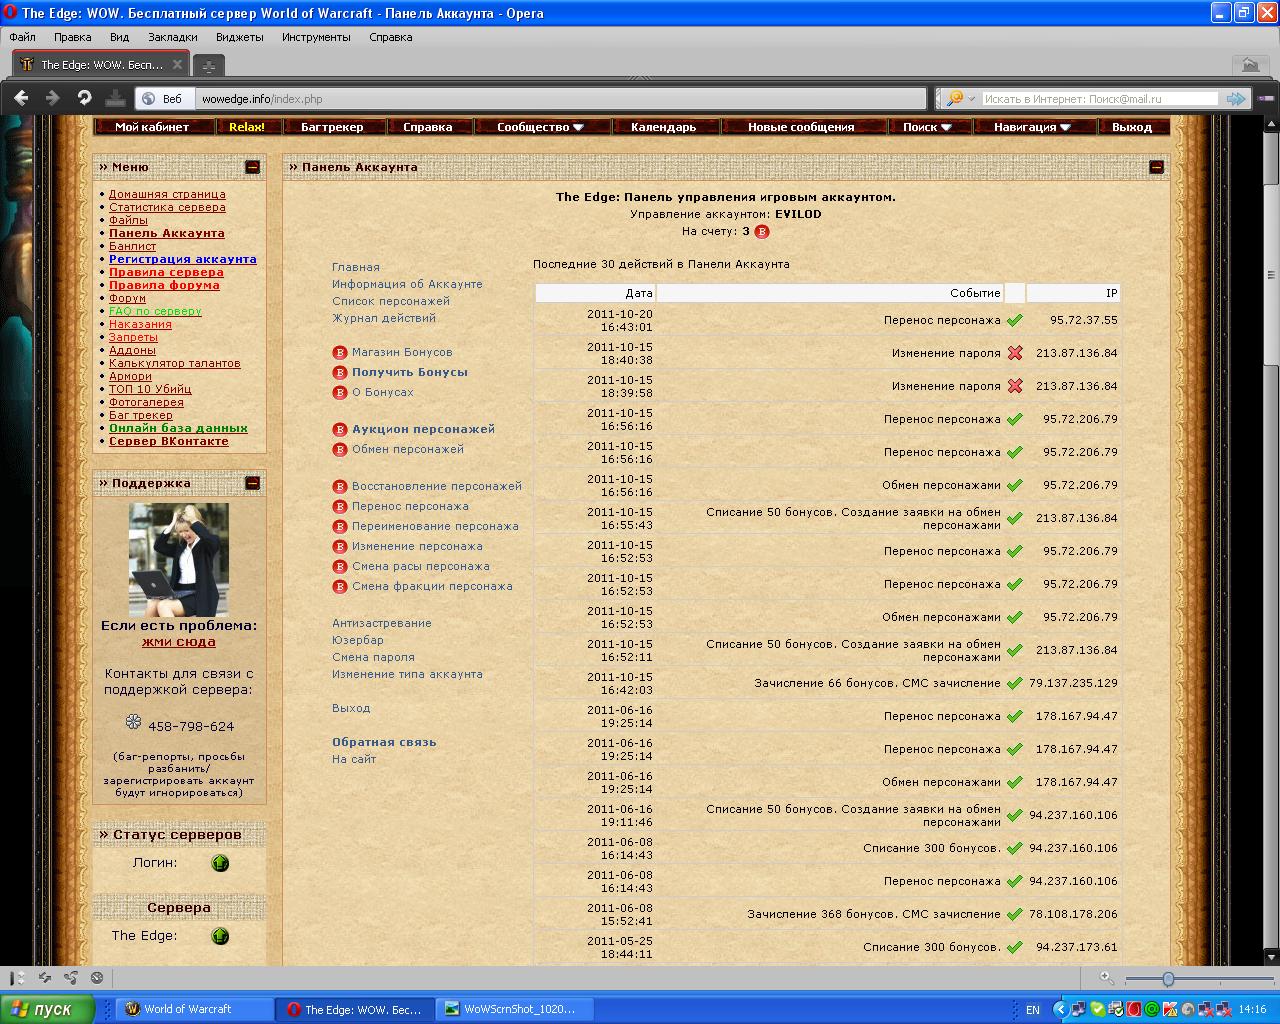This screenshot has height=1024, width=1280.
Task: Click the green Логин server status icon
Action: (x=220, y=863)
